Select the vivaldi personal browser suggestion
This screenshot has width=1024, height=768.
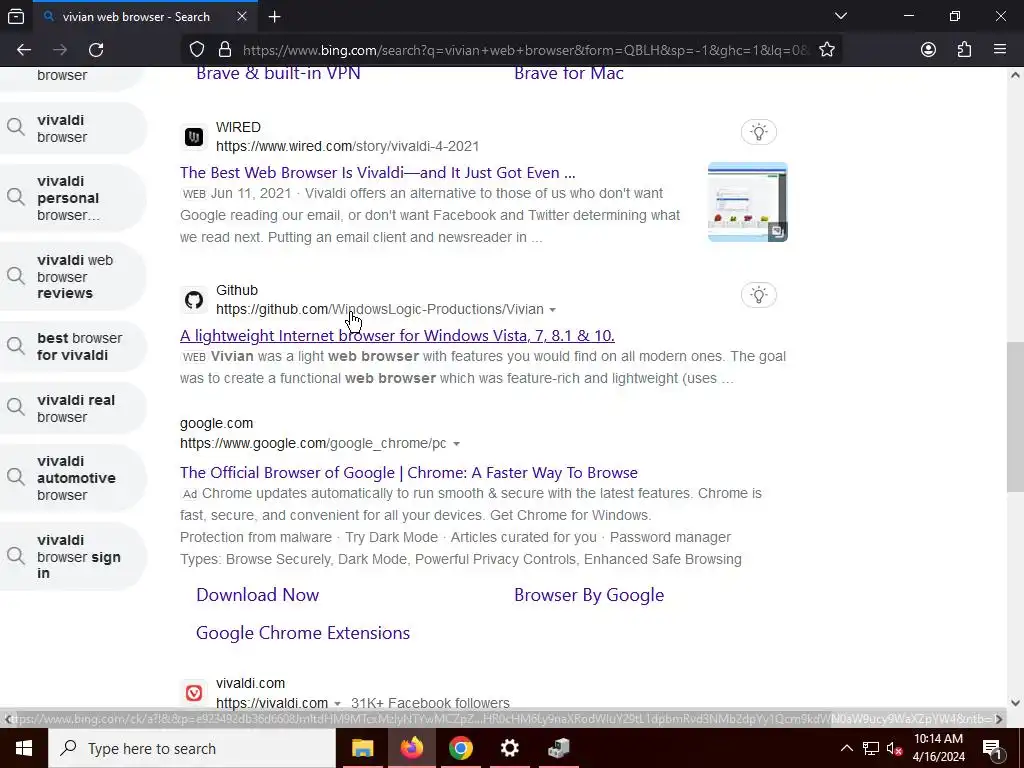click(73, 198)
